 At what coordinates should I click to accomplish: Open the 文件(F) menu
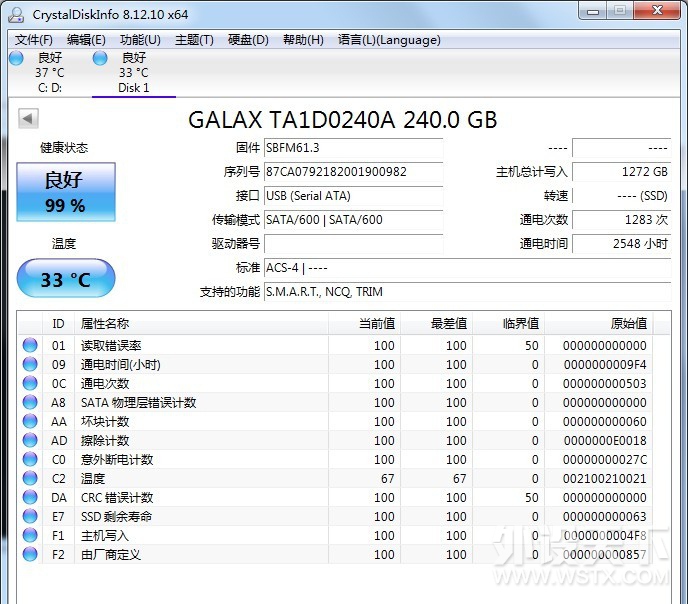34,40
